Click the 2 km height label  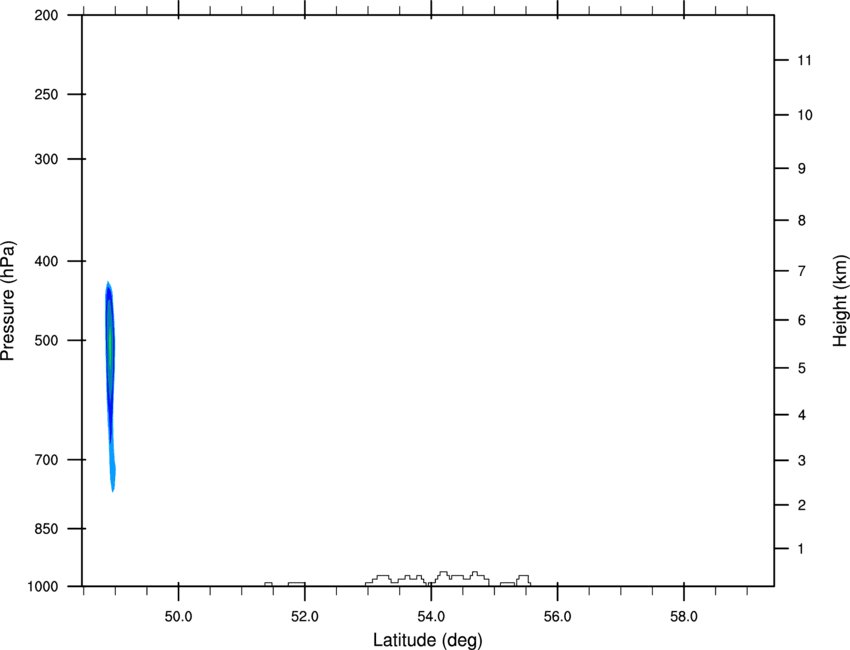tap(802, 505)
